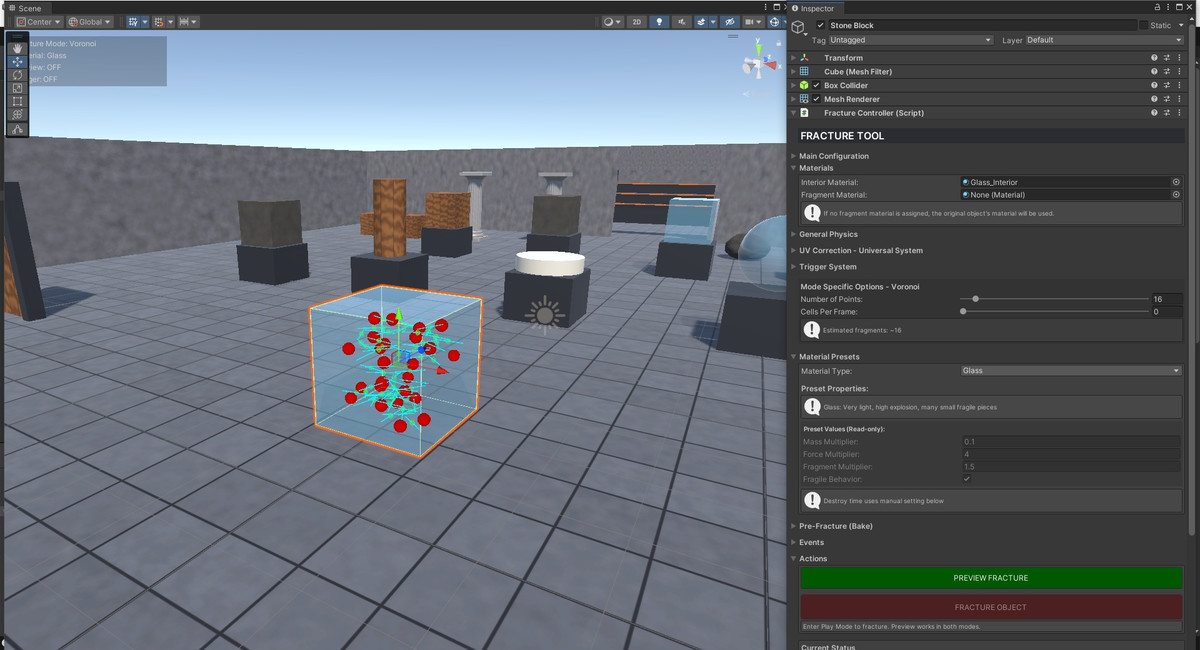Edit the Number of Points value field

click(x=1166, y=299)
